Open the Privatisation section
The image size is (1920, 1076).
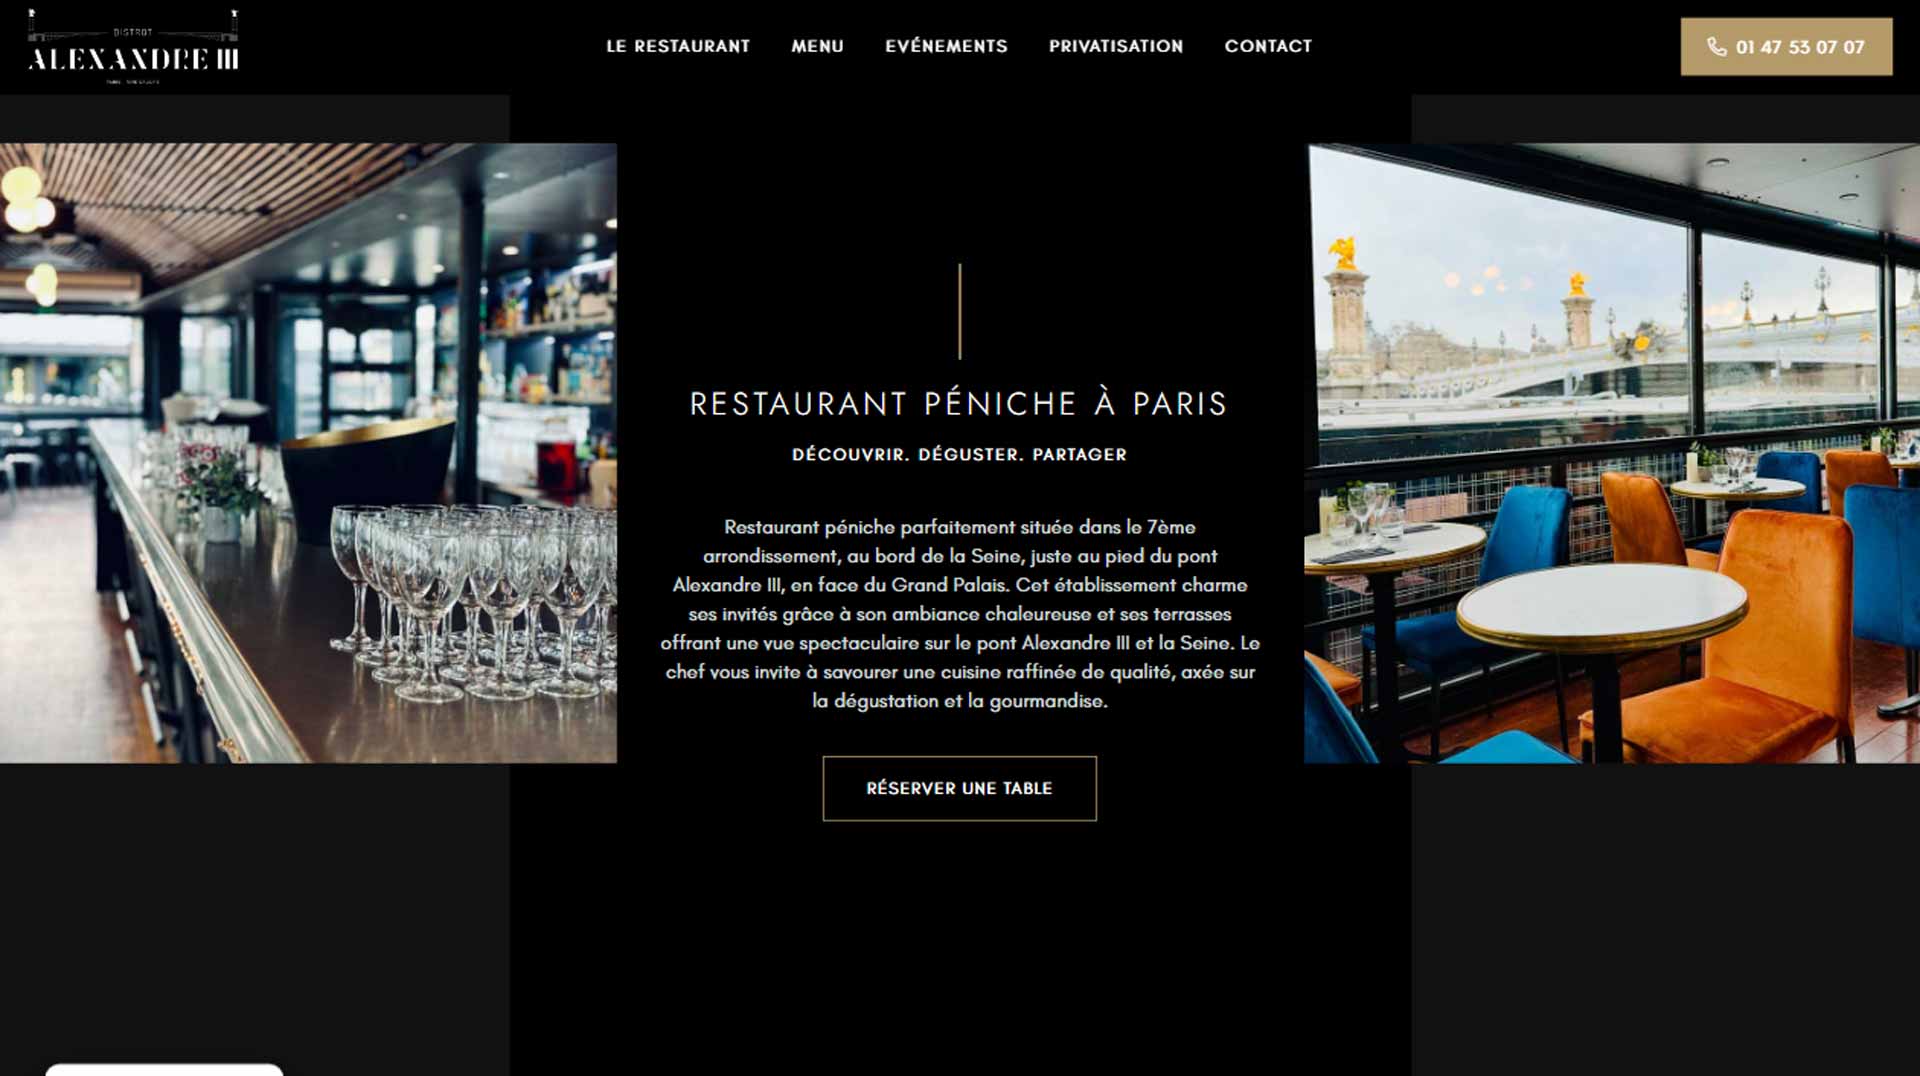tap(1116, 46)
